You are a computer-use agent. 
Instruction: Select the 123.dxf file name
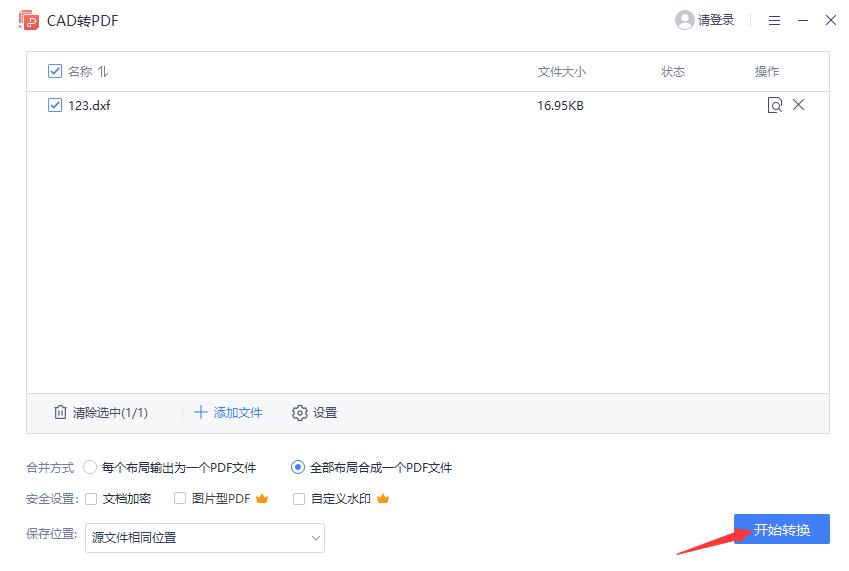point(89,106)
